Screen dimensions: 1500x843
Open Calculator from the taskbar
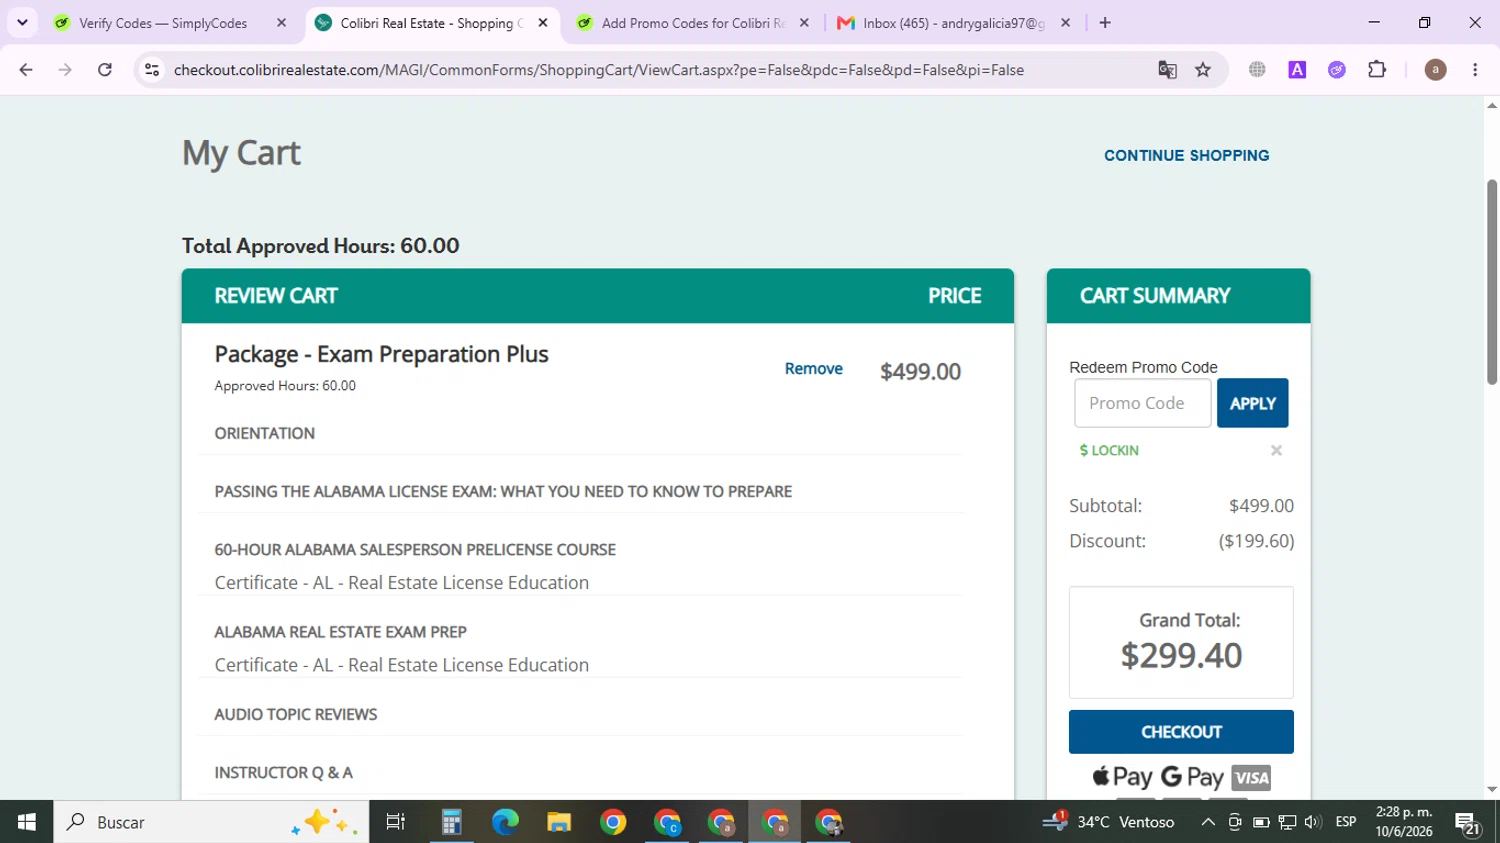[451, 822]
